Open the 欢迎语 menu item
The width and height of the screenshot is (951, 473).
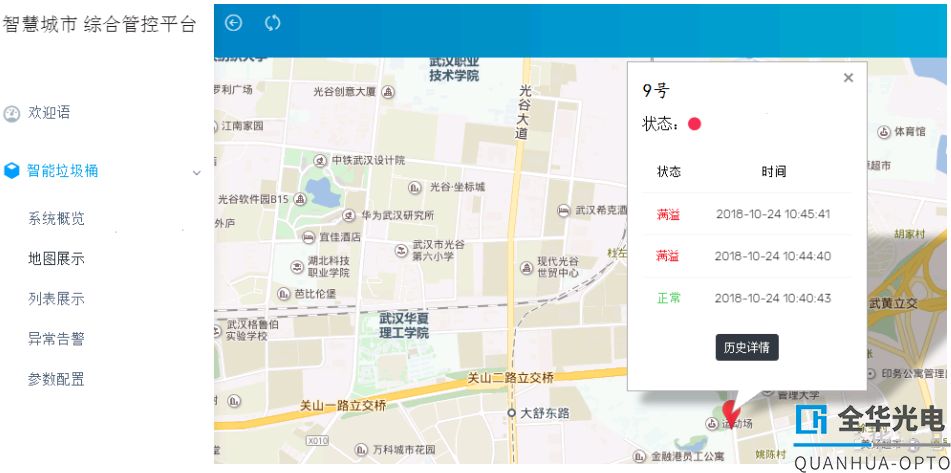[49, 113]
